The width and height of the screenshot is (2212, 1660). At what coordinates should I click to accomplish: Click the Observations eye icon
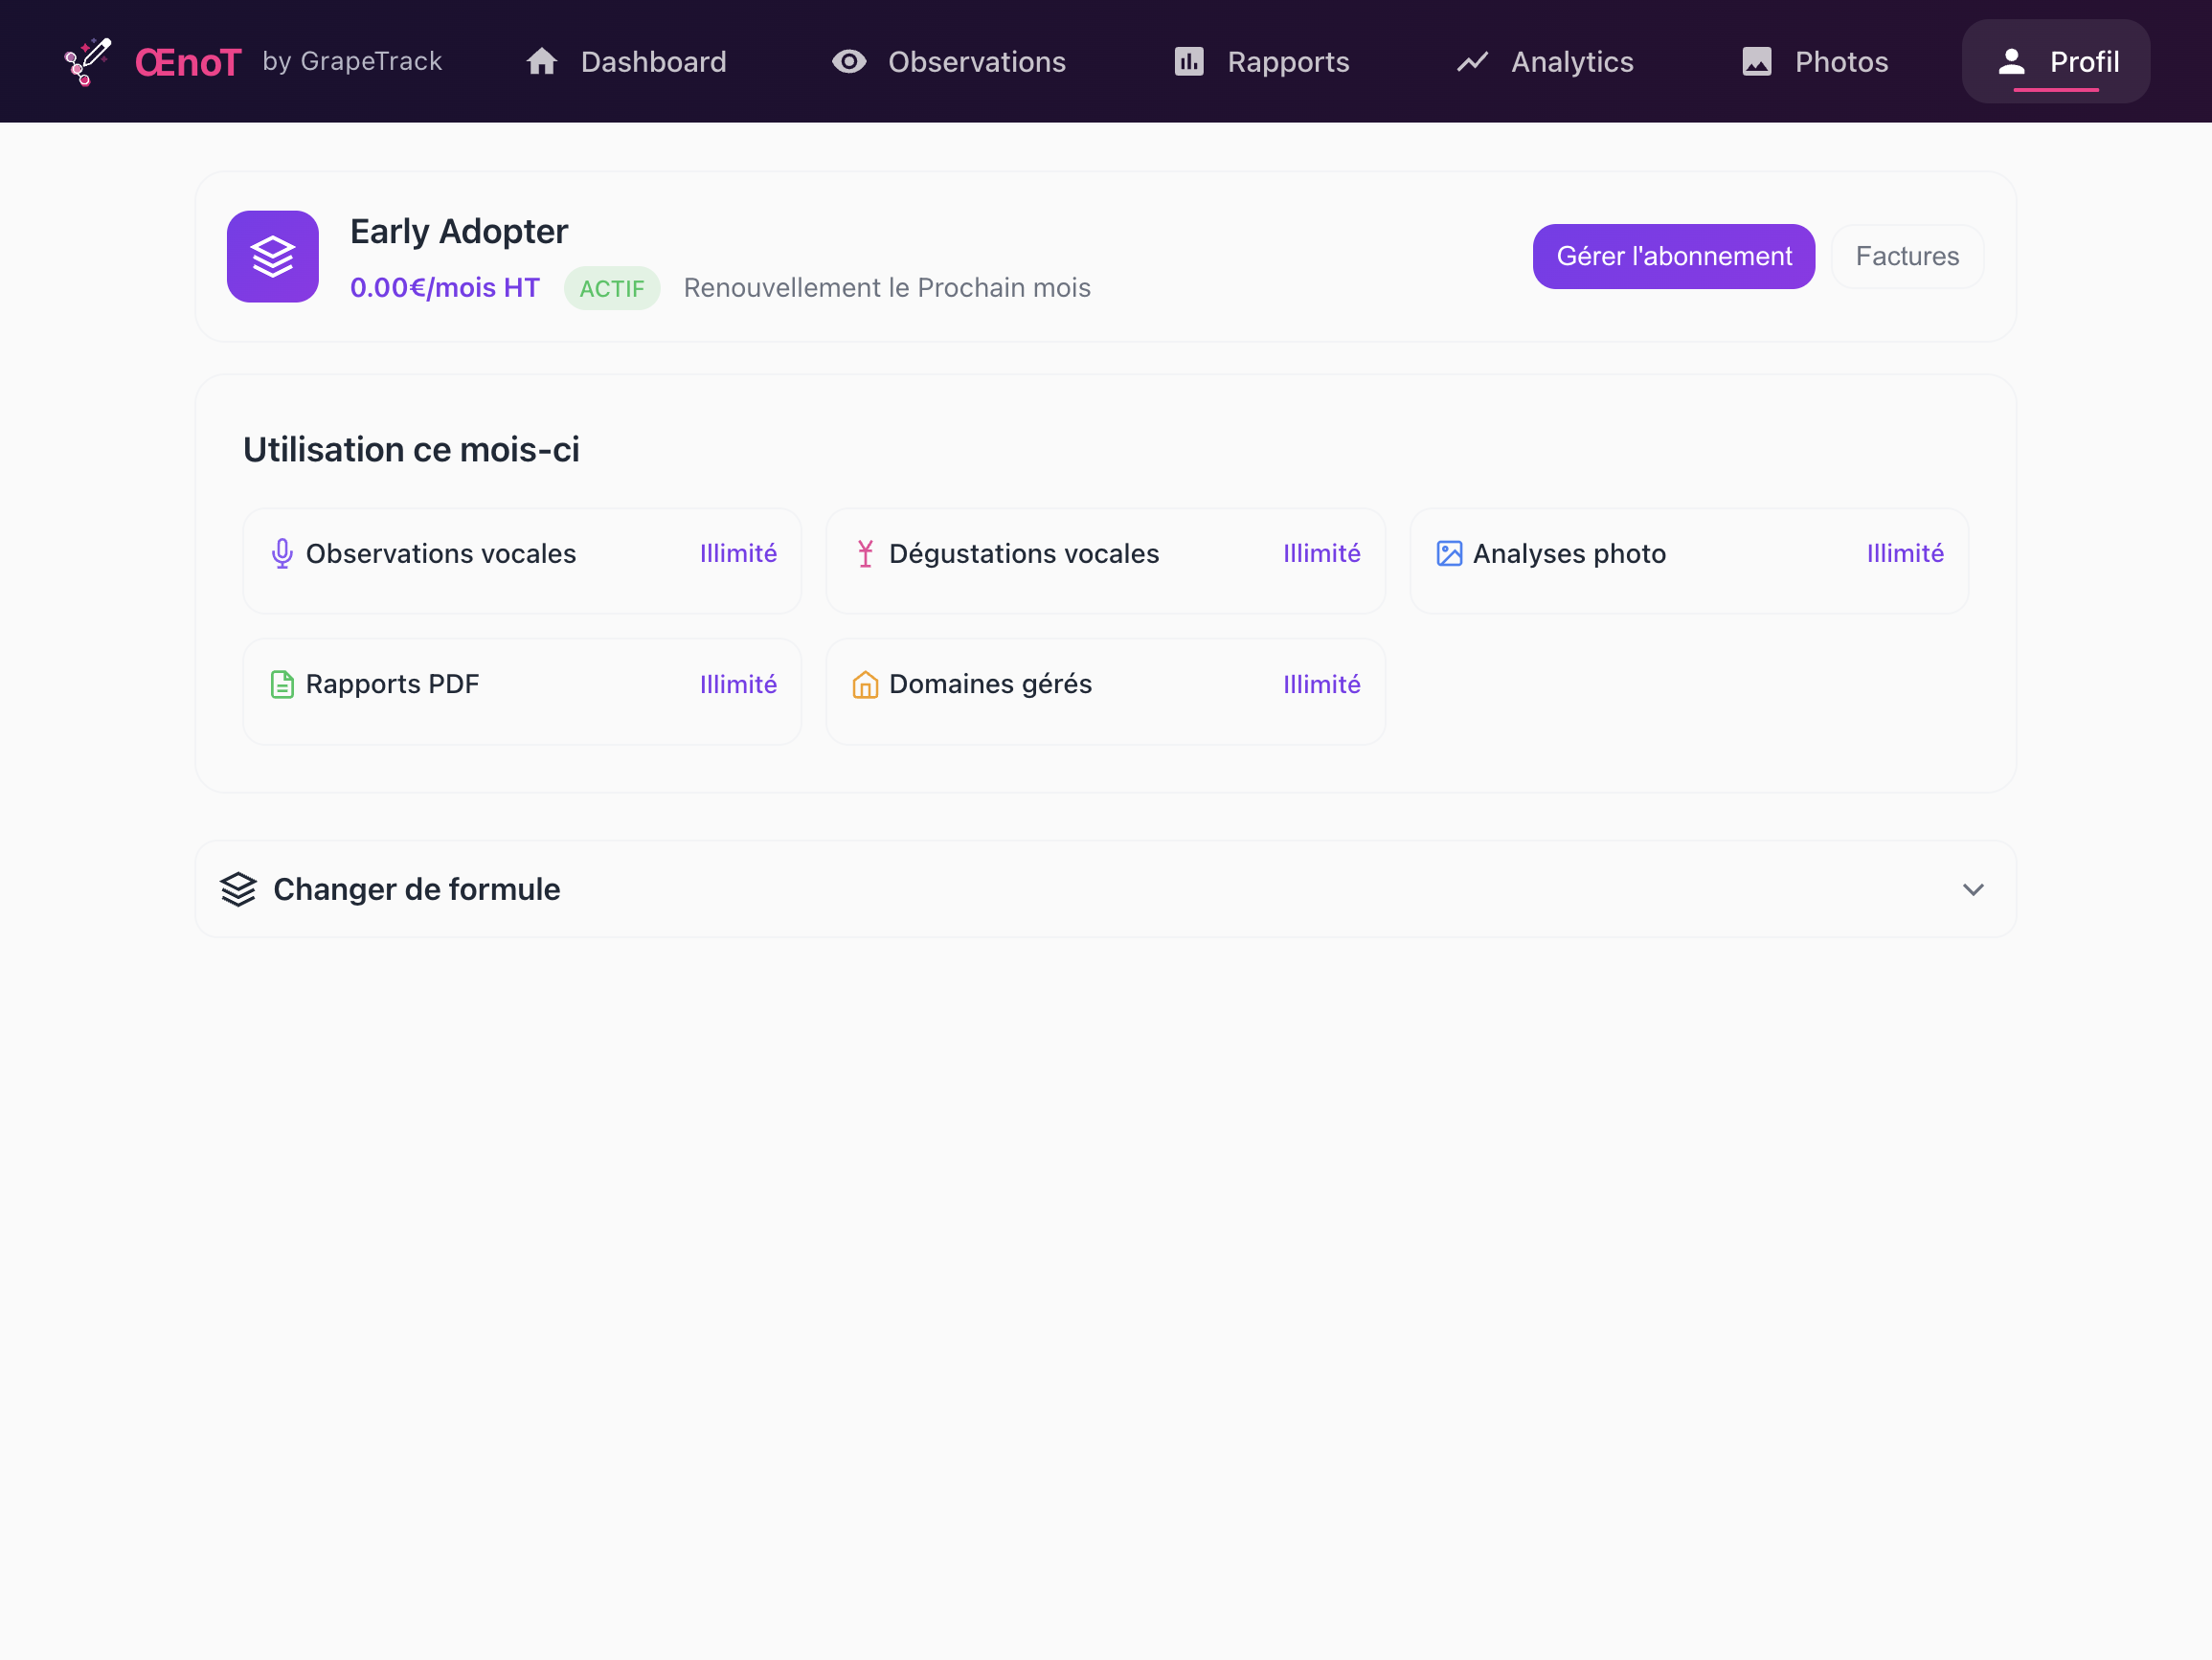pos(849,62)
